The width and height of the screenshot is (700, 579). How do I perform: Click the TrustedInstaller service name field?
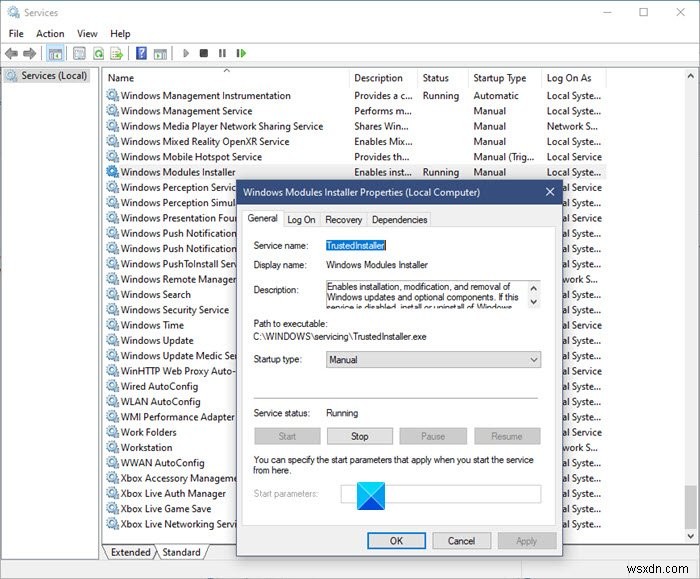tap(356, 246)
